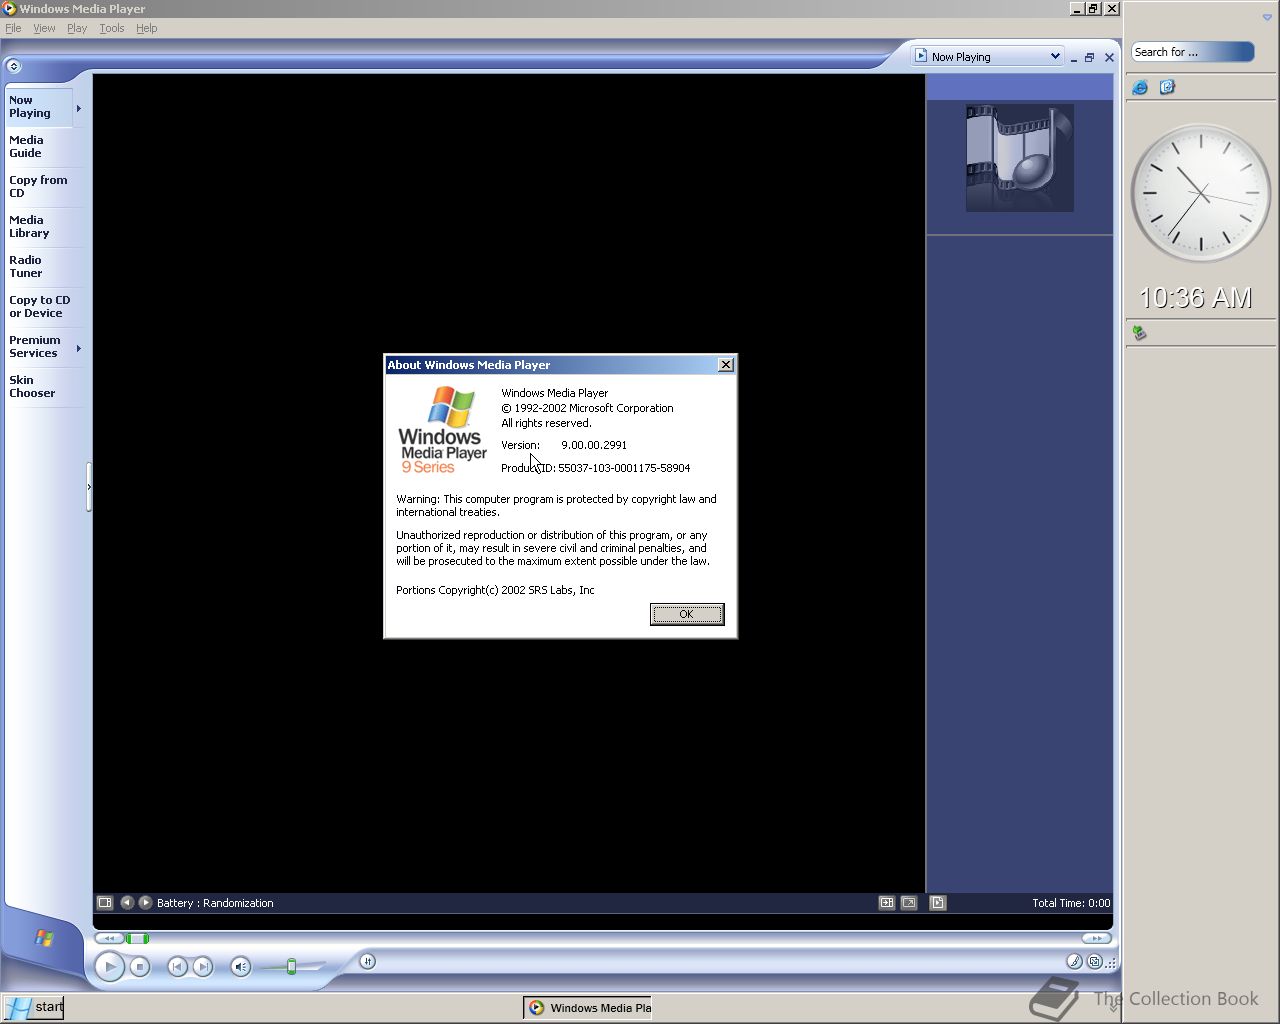The width and height of the screenshot is (1280, 1024).
Task: Click Battery : Randomization visualization label
Action: [215, 902]
